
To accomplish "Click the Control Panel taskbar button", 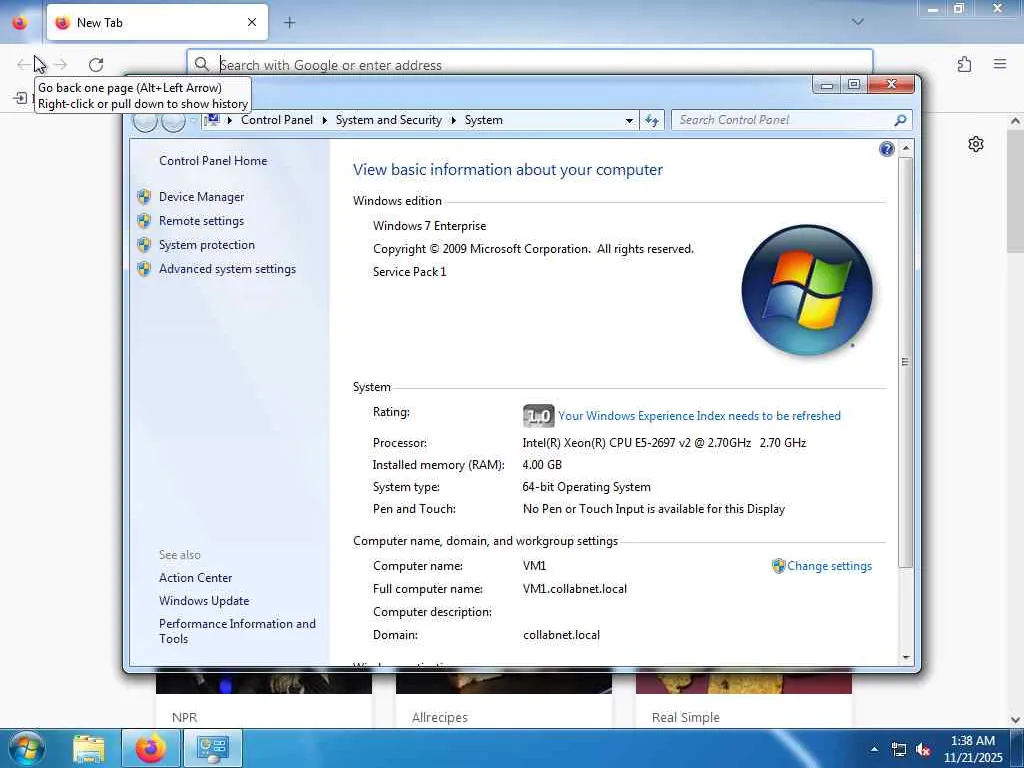I will coord(213,749).
